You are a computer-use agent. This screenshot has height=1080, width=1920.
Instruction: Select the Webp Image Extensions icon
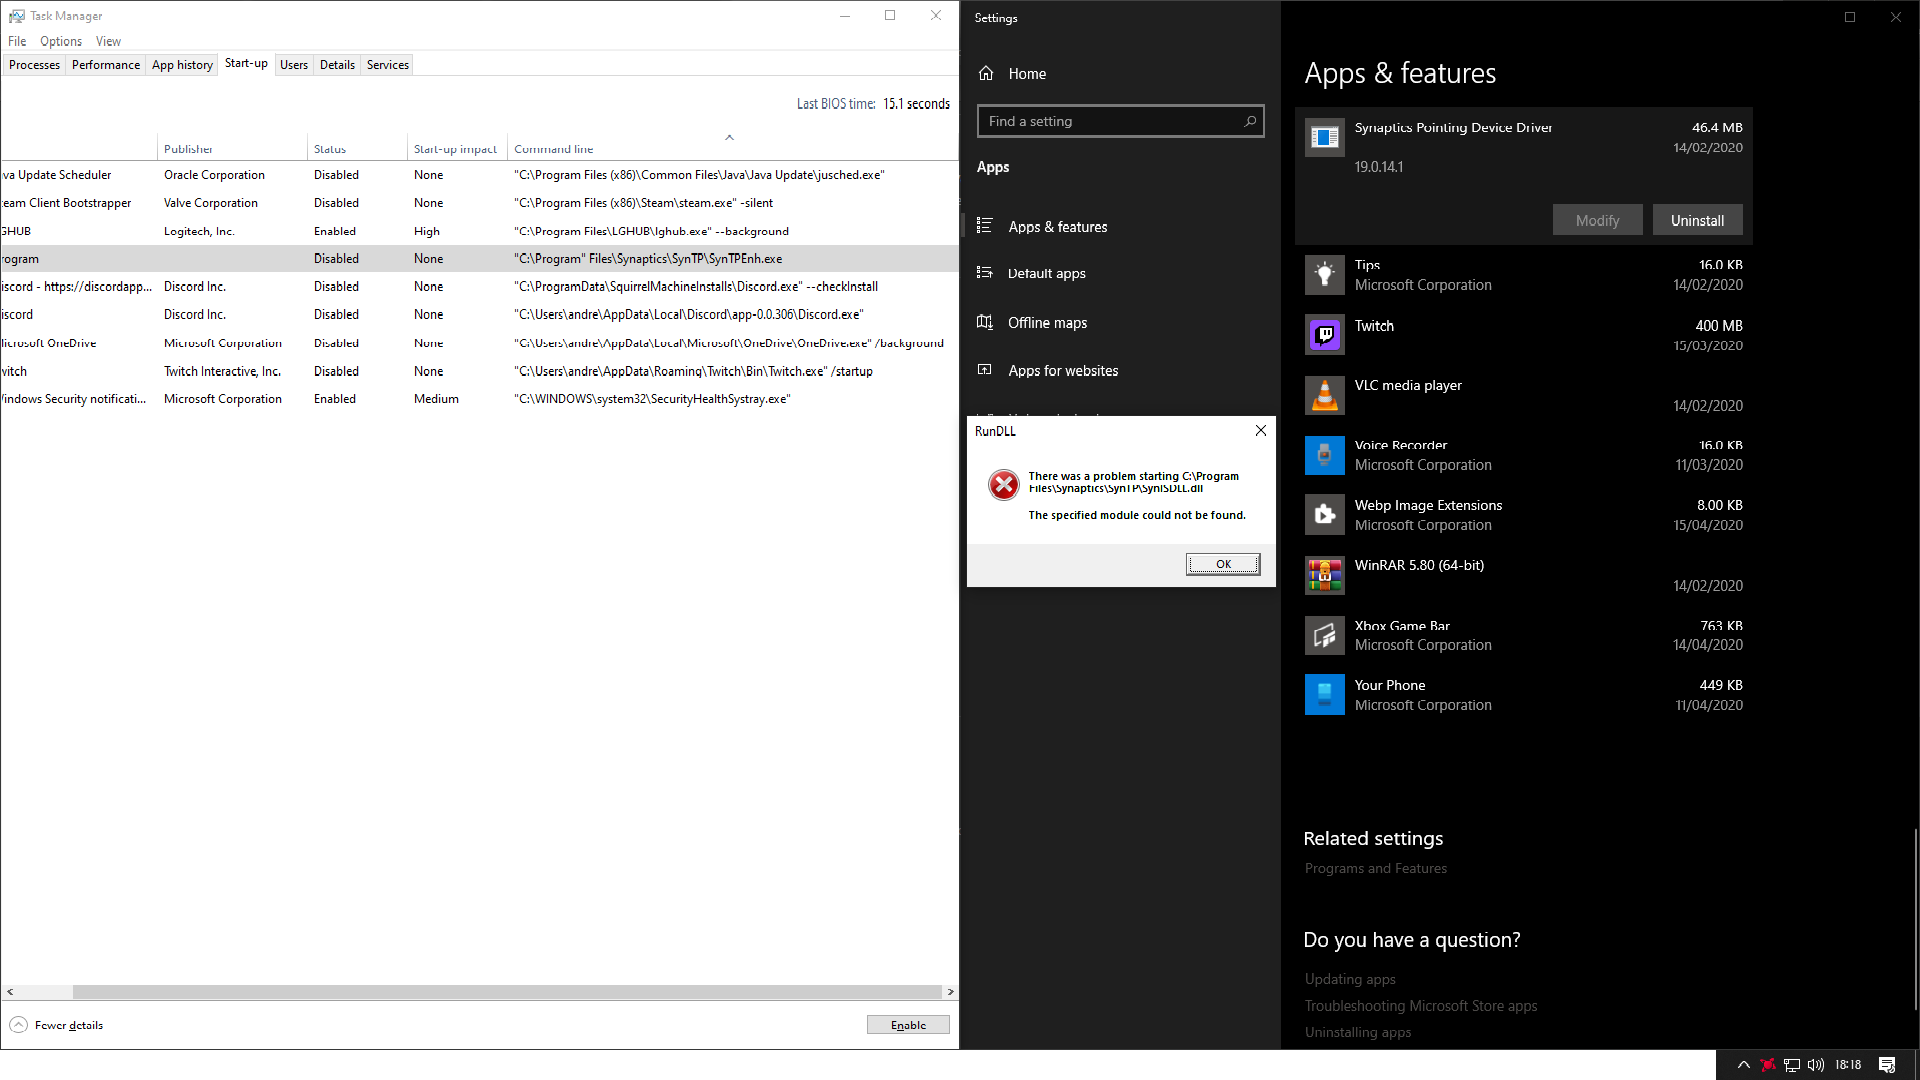(1324, 515)
